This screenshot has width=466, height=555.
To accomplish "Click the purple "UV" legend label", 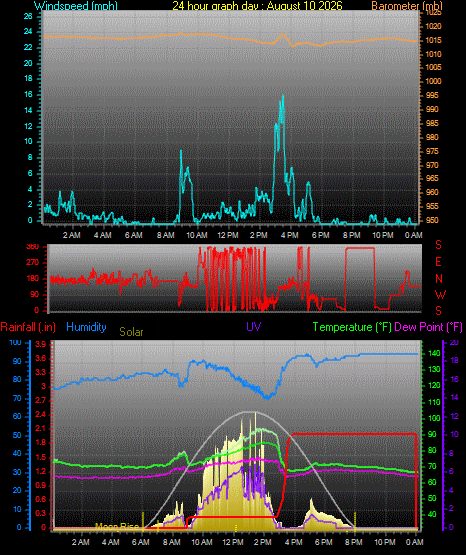I will (x=254, y=327).
